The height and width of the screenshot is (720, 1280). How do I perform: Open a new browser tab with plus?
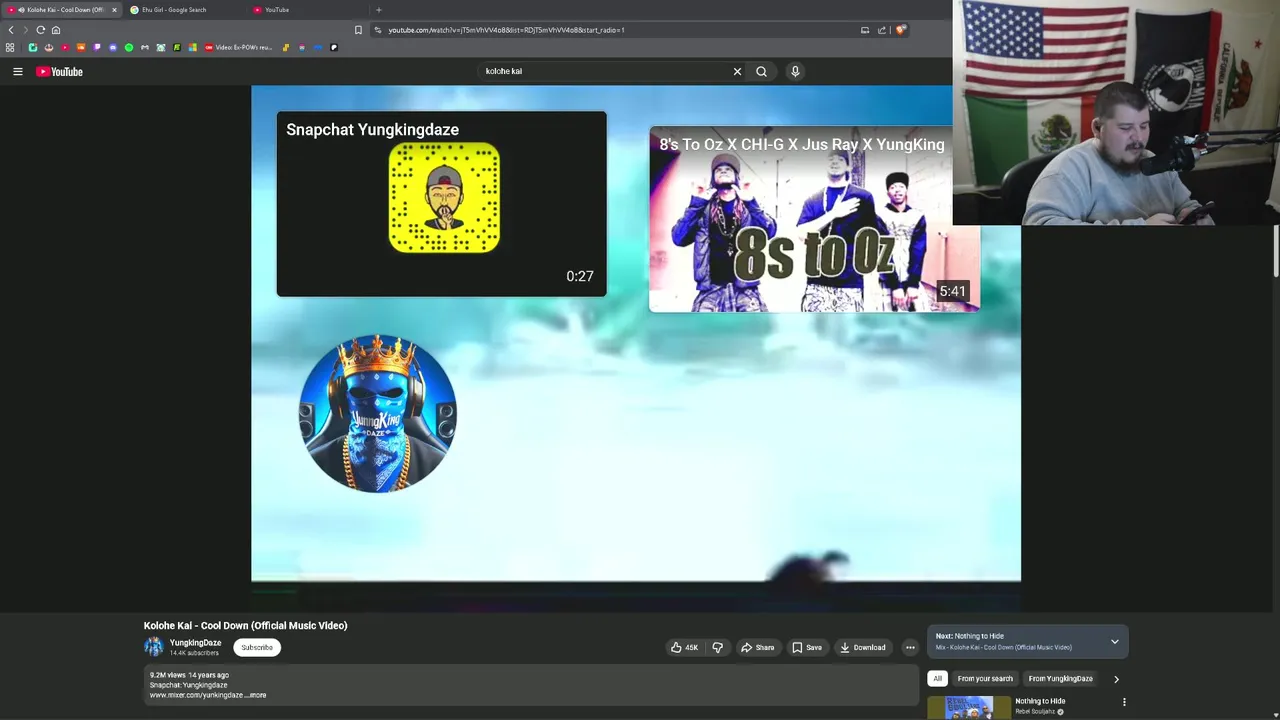tap(378, 10)
